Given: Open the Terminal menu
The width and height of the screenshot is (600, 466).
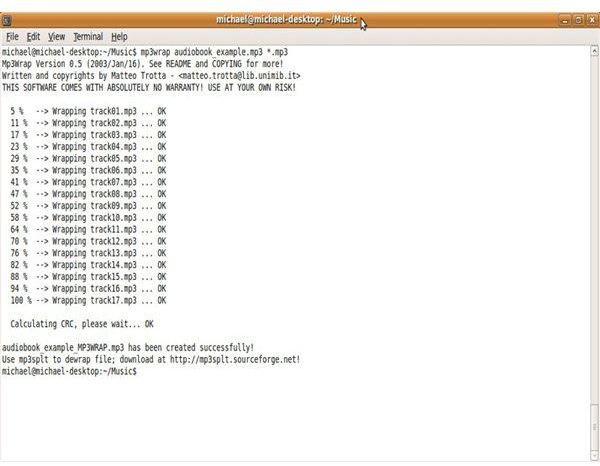Looking at the screenshot, I should tap(88, 37).
